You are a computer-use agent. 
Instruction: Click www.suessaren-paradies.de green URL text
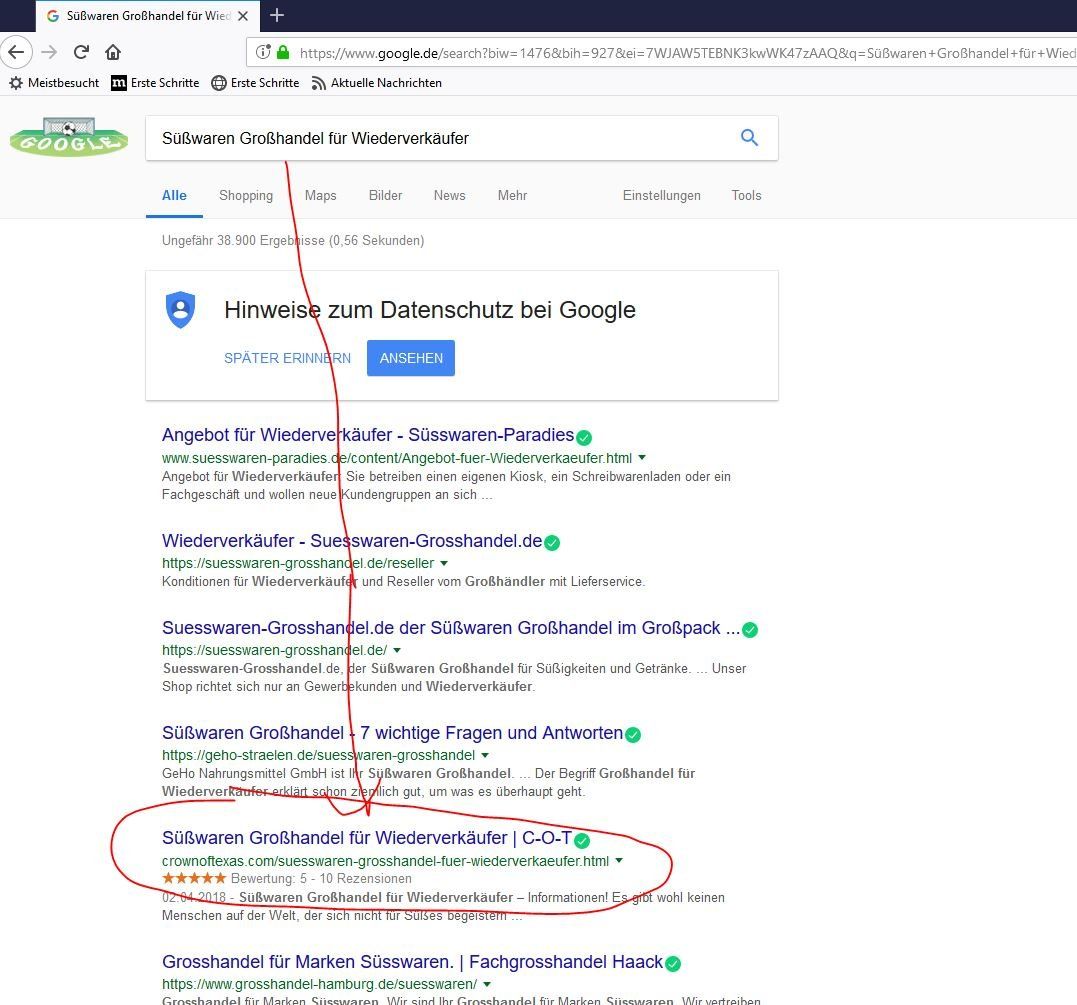(x=397, y=458)
